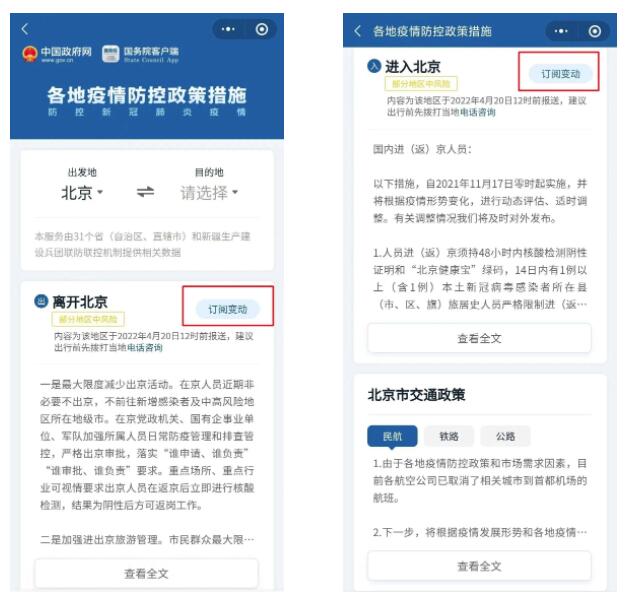
Task: Tap the circular target icon on the right screen
Action: [x=595, y=31]
